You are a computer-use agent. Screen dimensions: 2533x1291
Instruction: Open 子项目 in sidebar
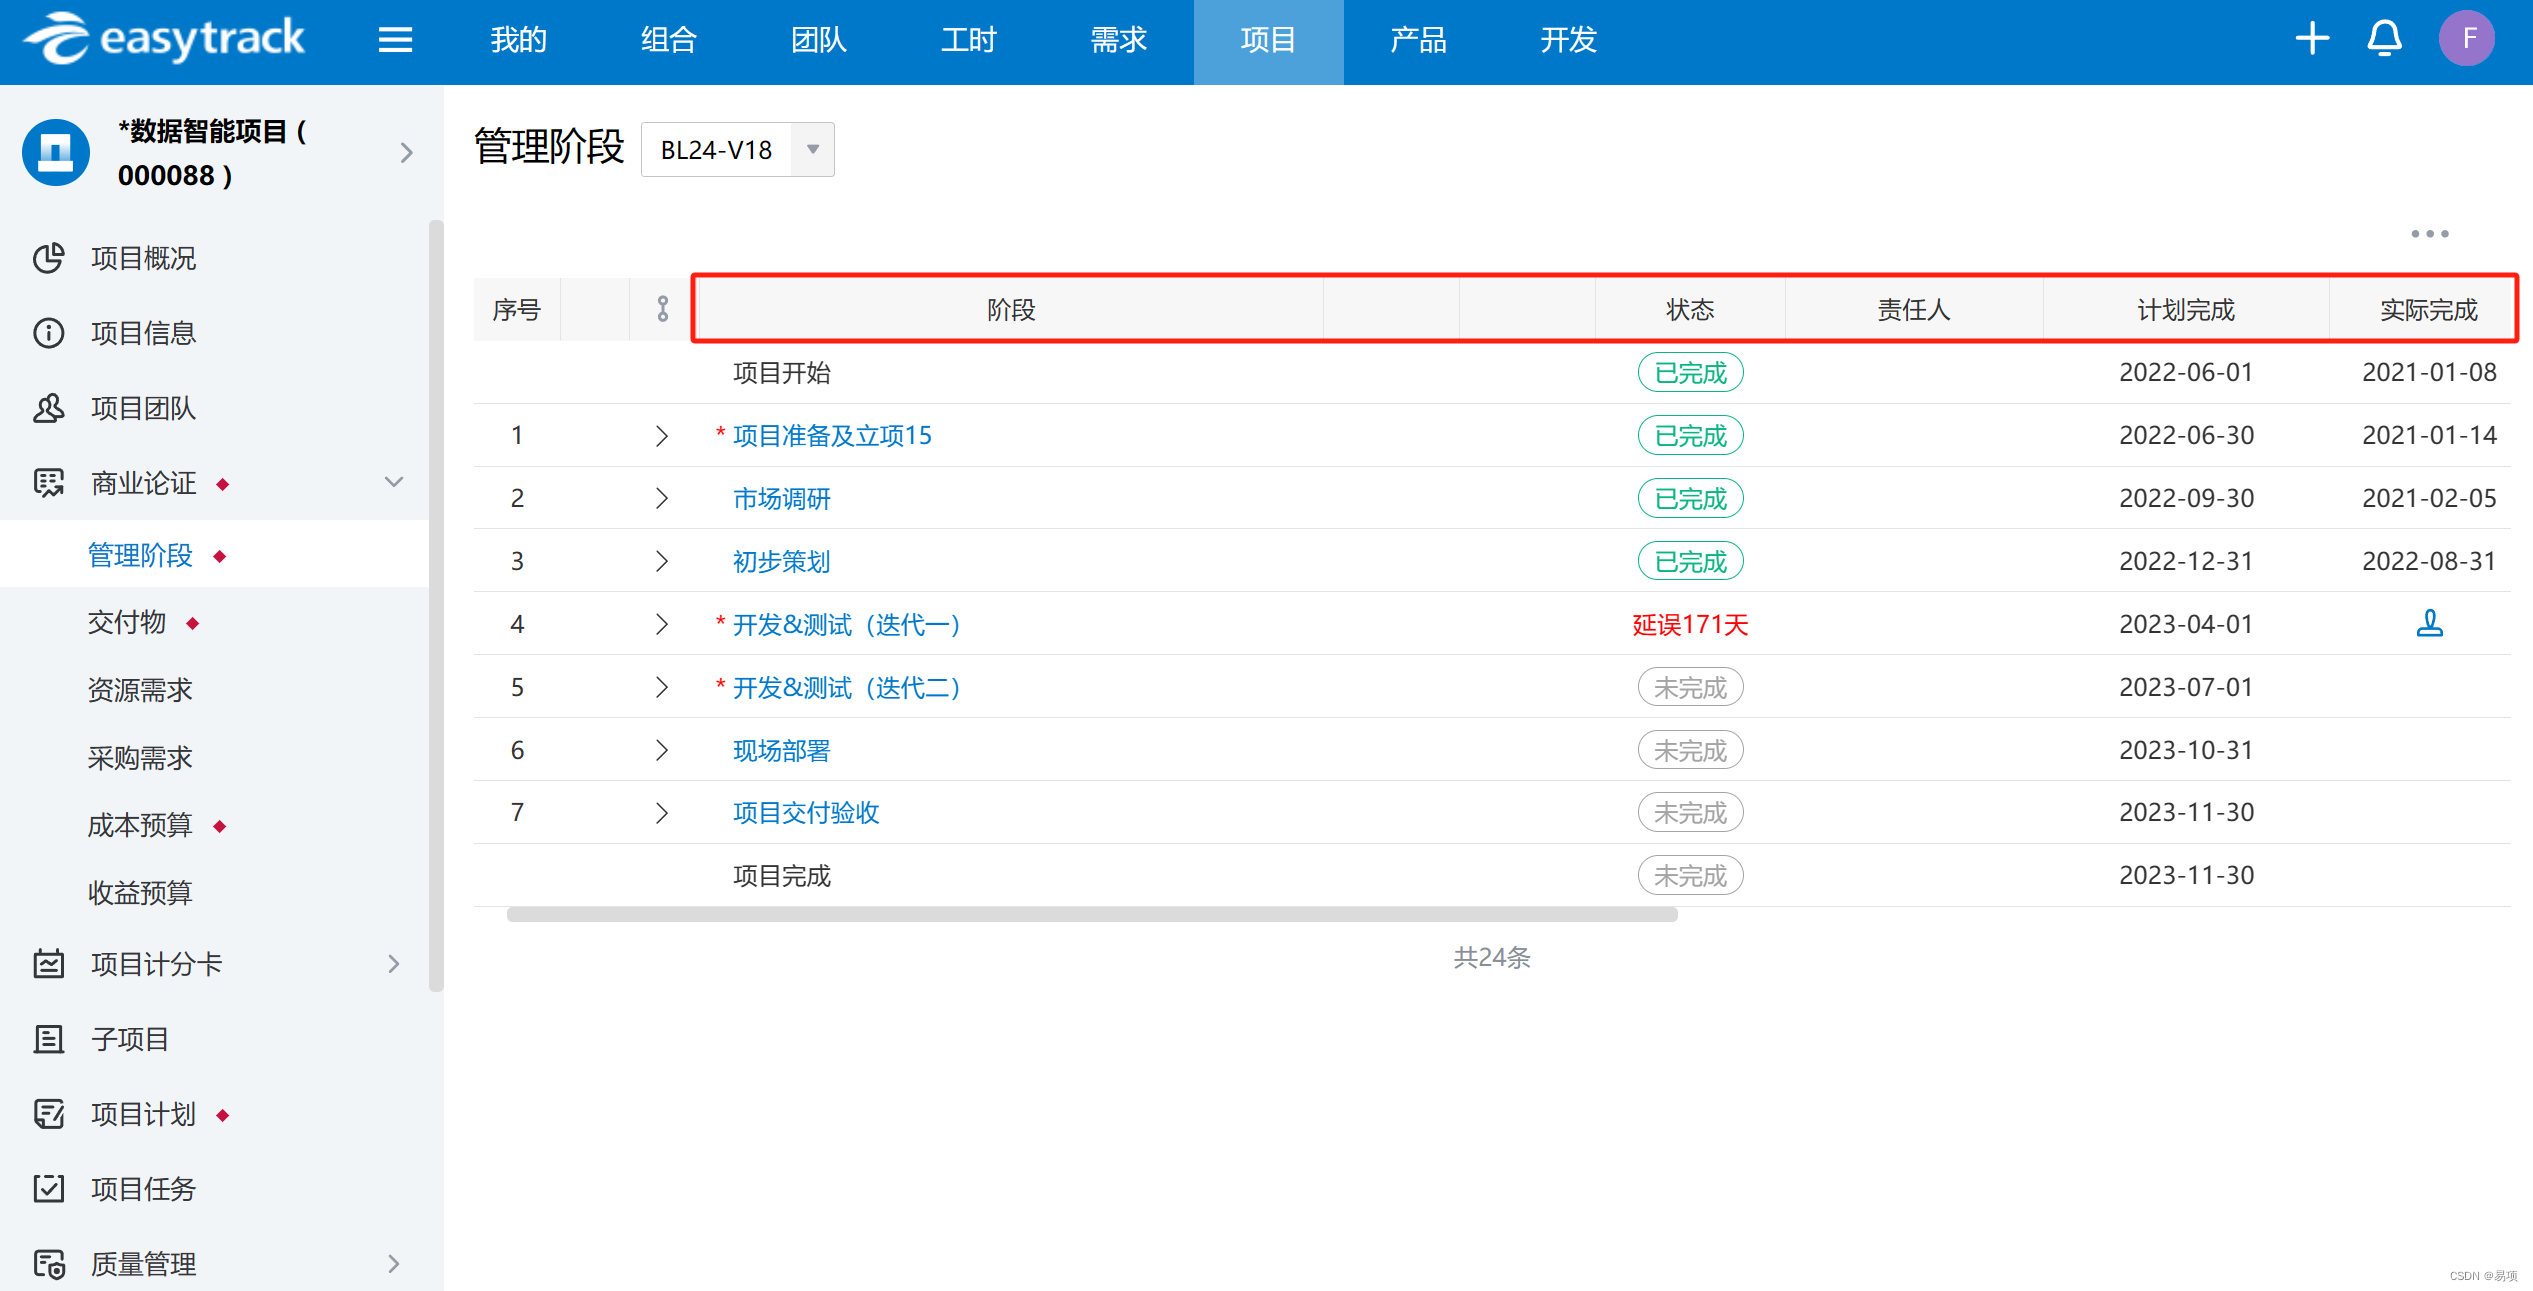130,1039
